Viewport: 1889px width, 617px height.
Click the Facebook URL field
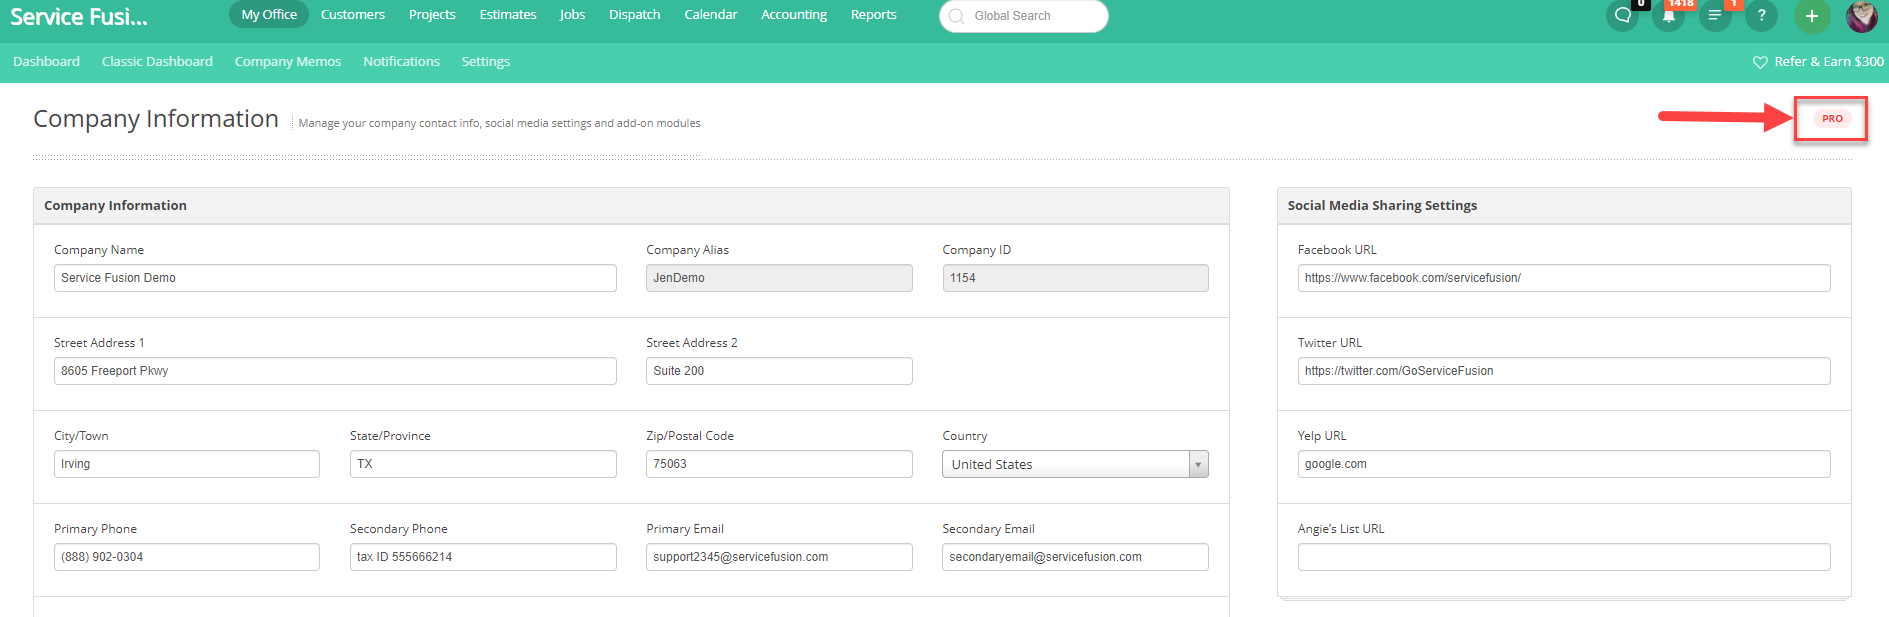pyautogui.click(x=1564, y=278)
